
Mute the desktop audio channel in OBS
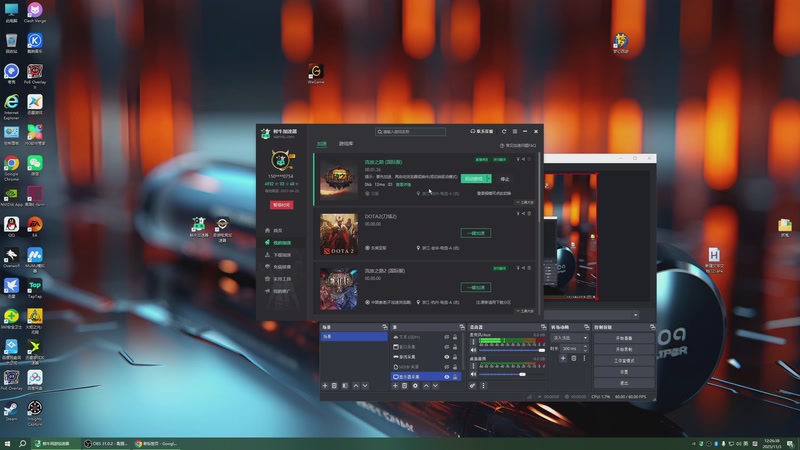473,374
